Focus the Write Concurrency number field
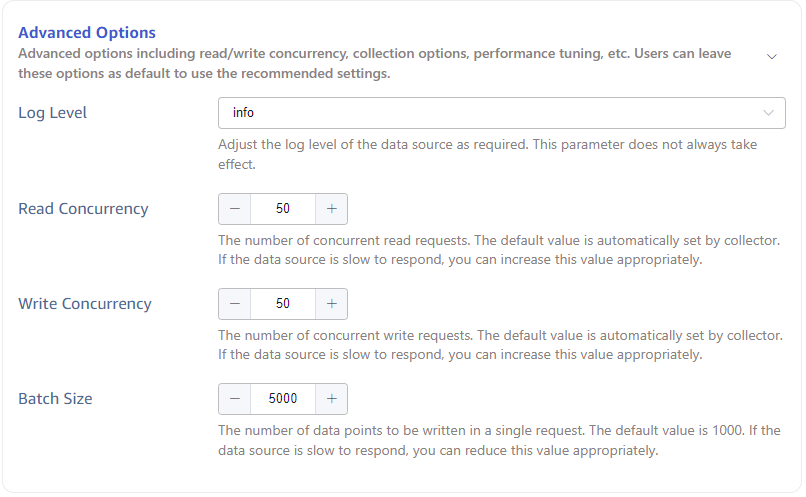 click(x=283, y=304)
